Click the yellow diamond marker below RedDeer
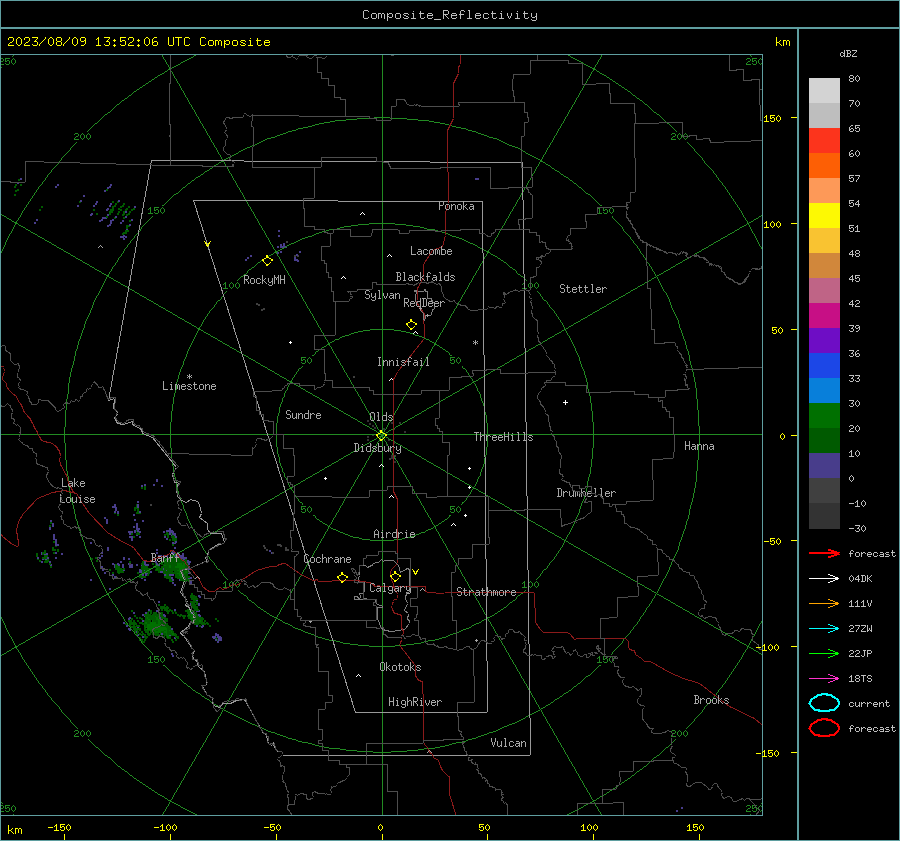The height and width of the screenshot is (841, 900). (x=412, y=325)
